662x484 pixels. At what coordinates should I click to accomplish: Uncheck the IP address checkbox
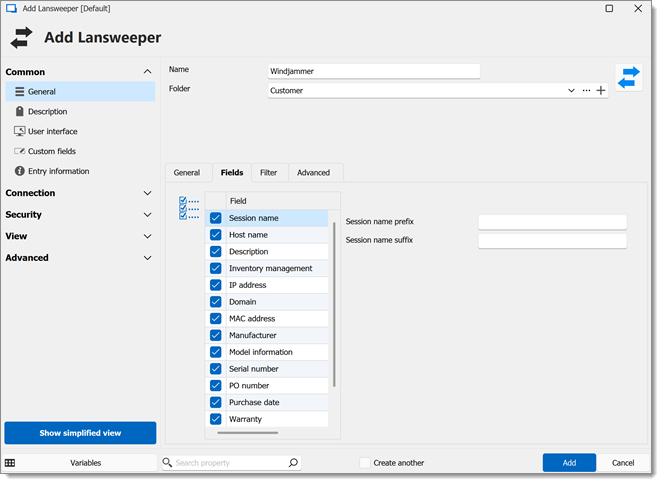point(216,285)
